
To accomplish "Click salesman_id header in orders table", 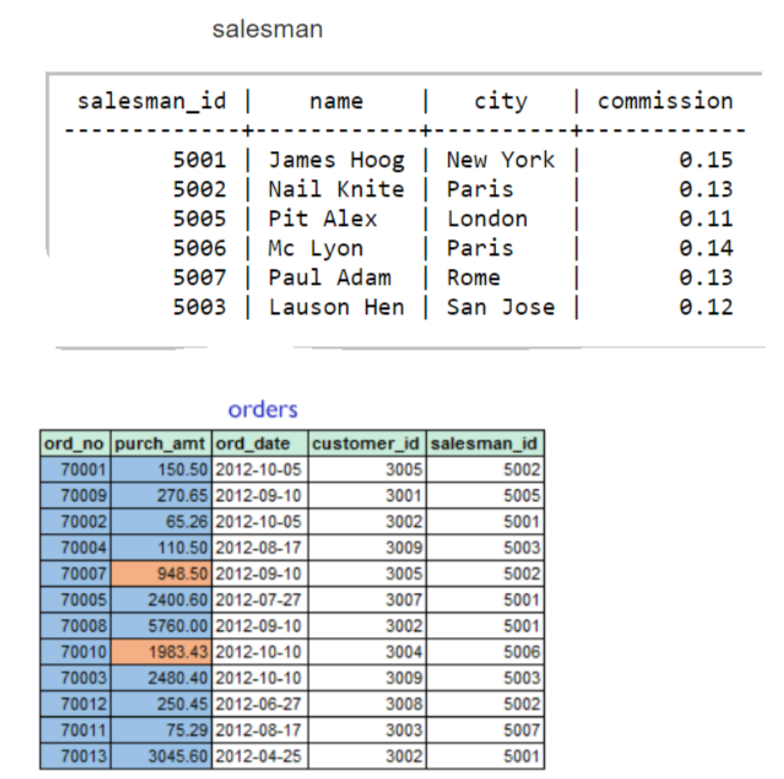I will pyautogui.click(x=484, y=444).
